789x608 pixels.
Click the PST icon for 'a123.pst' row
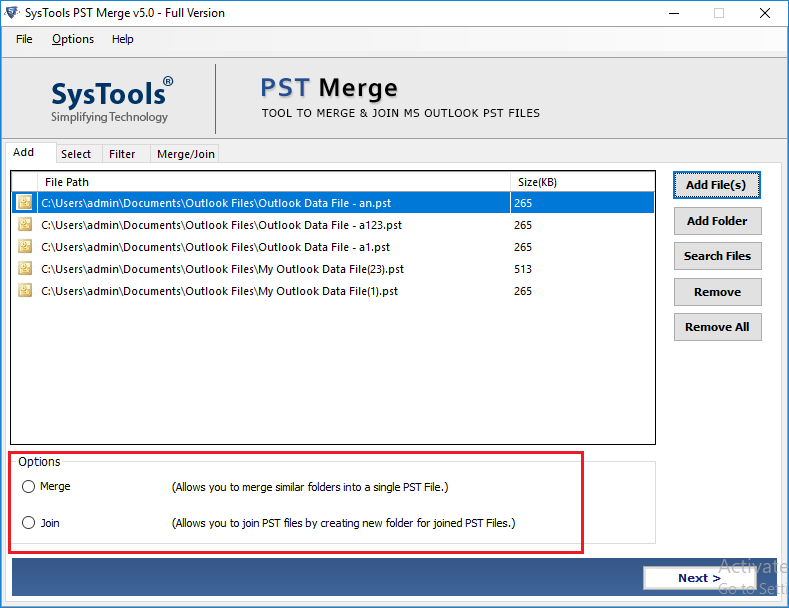click(x=25, y=224)
